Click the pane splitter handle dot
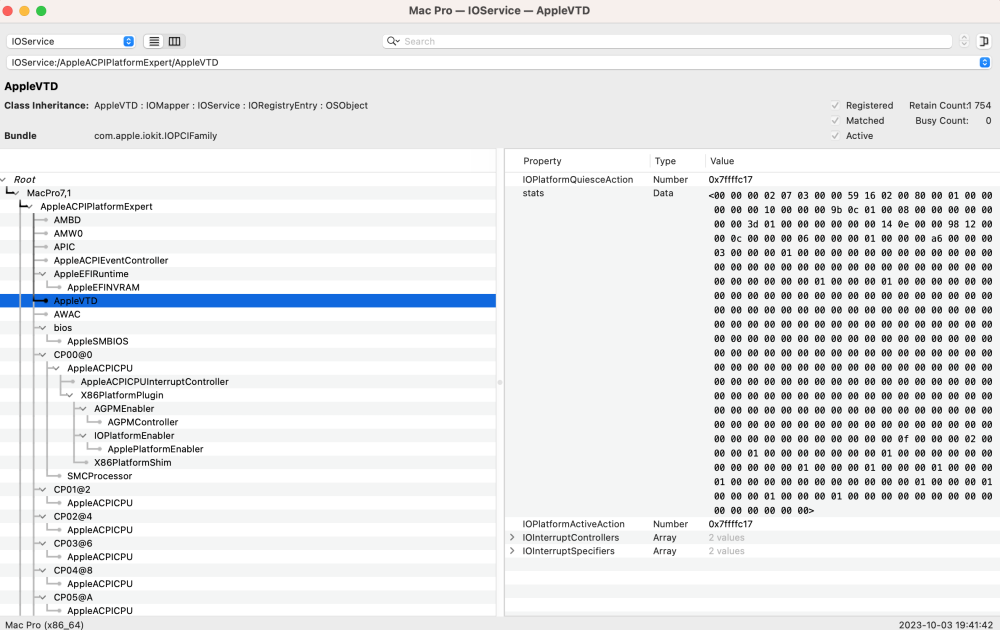The image size is (1000, 630). pyautogui.click(x=500, y=383)
